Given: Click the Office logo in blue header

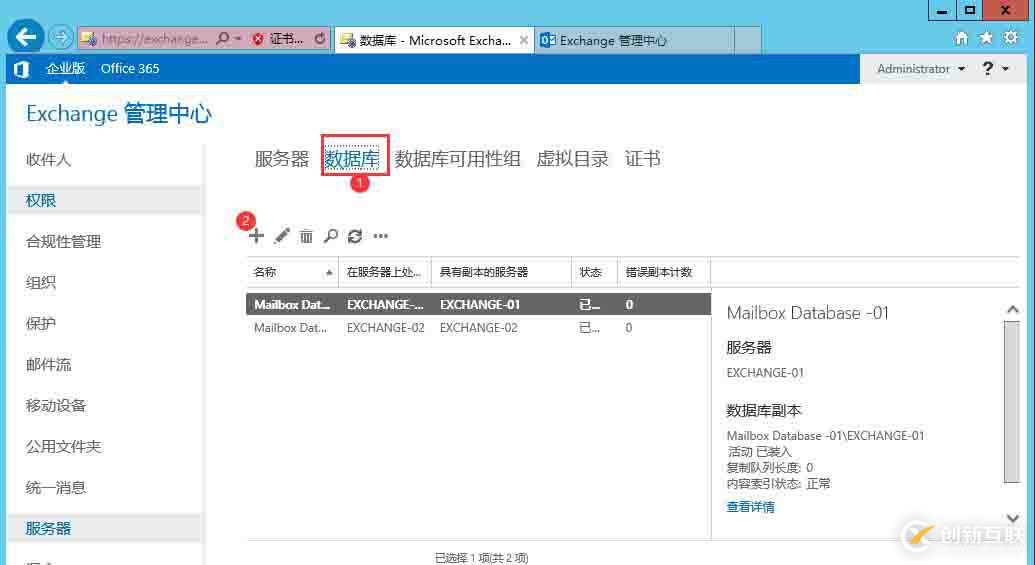Looking at the screenshot, I should point(21,69).
